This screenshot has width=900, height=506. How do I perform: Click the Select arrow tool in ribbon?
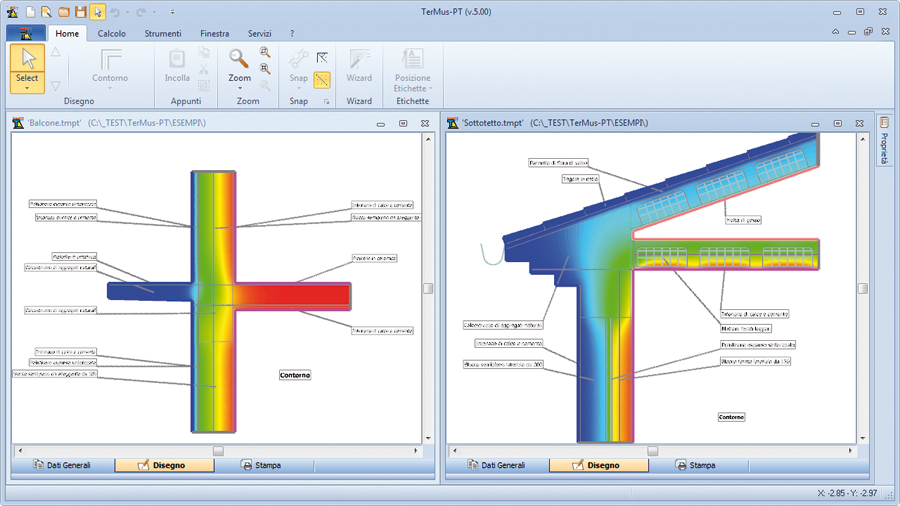click(x=27, y=60)
